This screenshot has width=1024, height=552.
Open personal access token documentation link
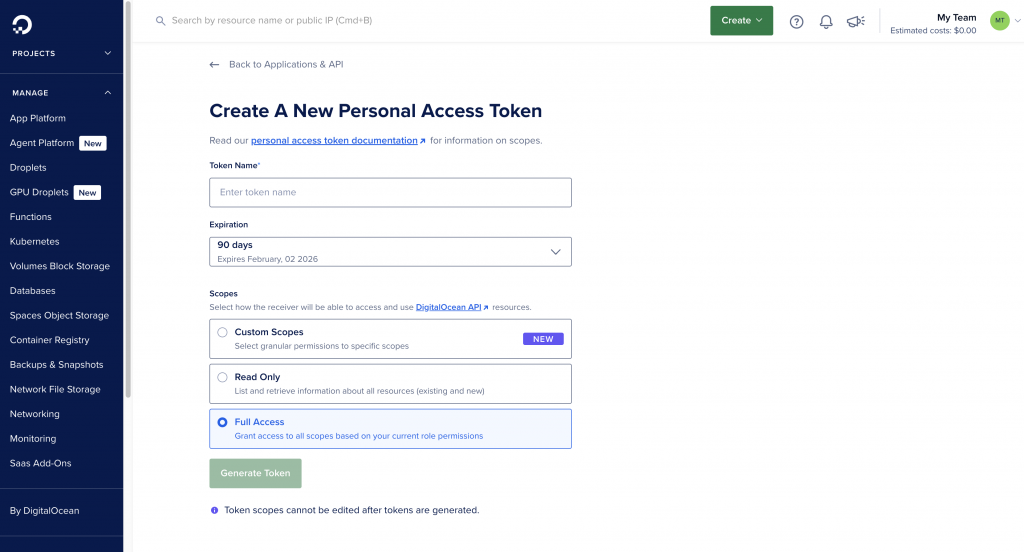coord(334,141)
